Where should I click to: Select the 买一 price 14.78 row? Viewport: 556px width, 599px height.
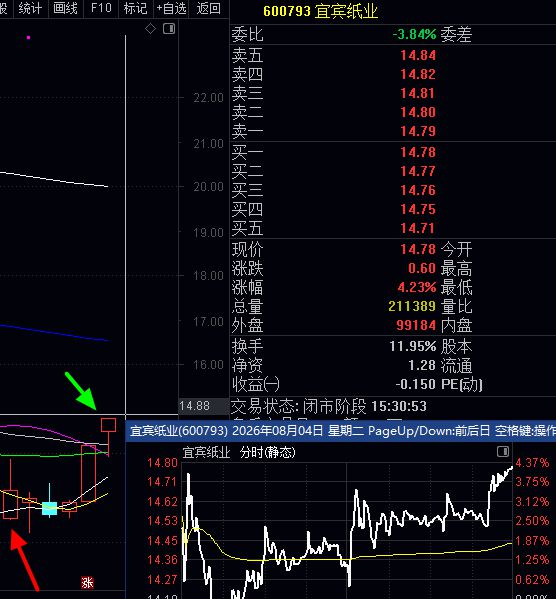(393, 152)
